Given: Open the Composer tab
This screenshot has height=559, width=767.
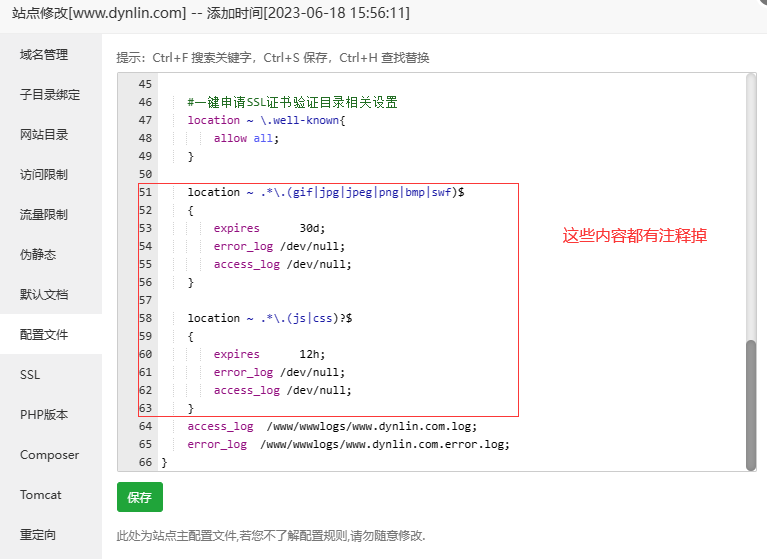Looking at the screenshot, I should pos(49,455).
